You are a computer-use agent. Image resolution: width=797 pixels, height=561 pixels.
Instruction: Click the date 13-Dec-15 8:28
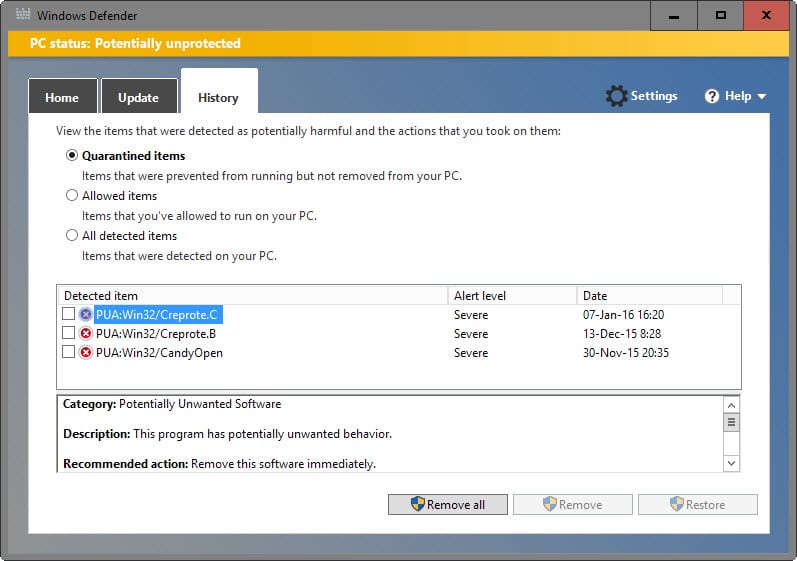coord(622,334)
